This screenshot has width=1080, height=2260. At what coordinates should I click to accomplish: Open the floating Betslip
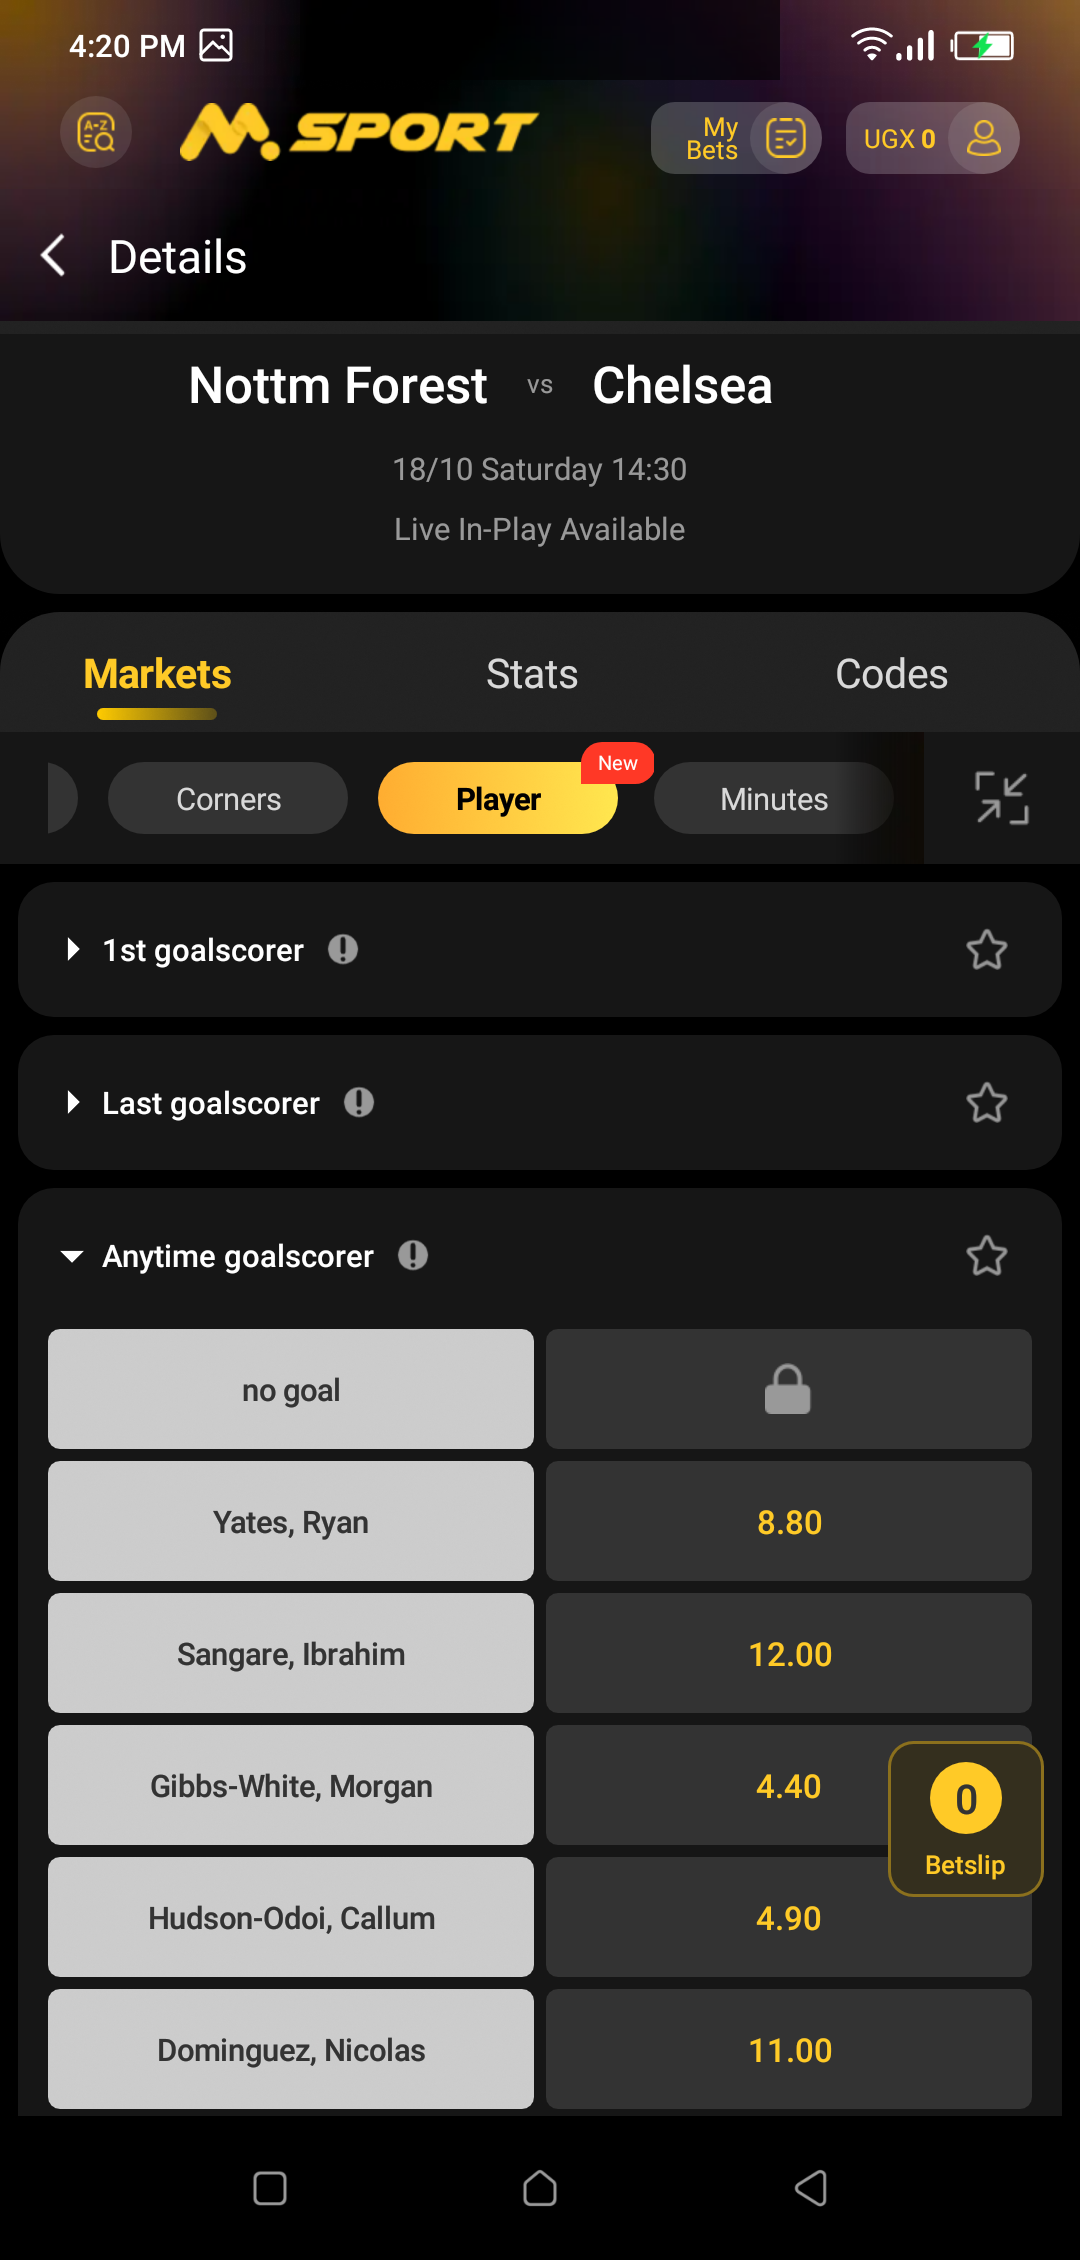point(965,1819)
